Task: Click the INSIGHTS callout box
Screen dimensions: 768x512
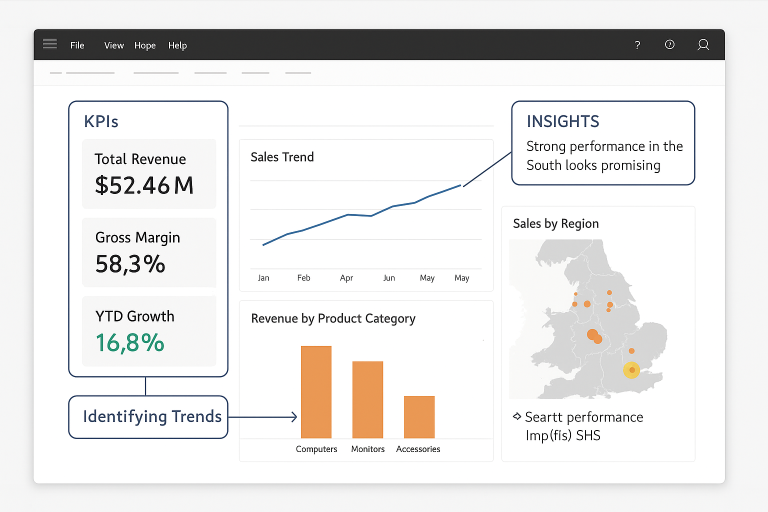Action: click(x=602, y=142)
